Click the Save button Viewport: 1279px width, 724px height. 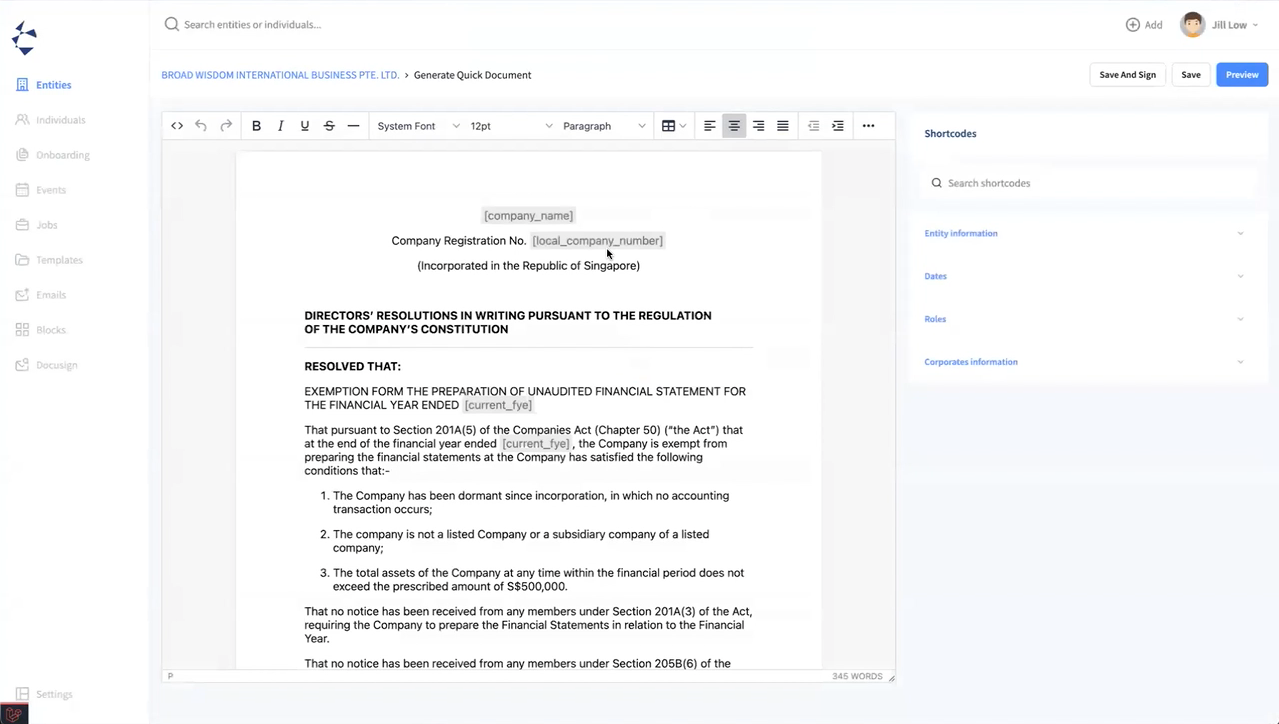(x=1191, y=75)
